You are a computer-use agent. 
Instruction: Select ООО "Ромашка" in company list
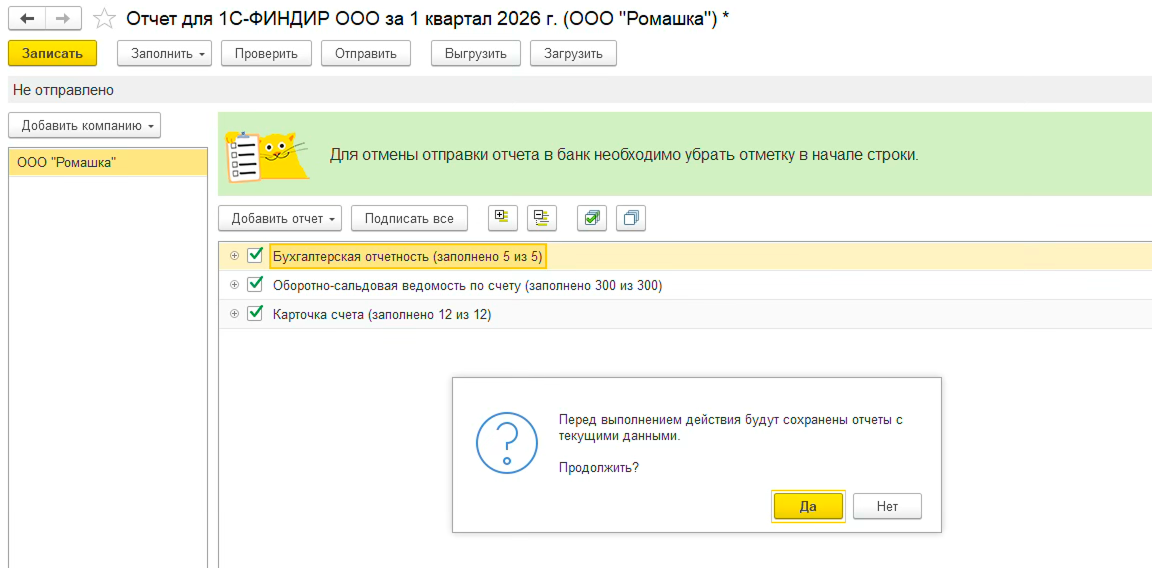point(108,162)
